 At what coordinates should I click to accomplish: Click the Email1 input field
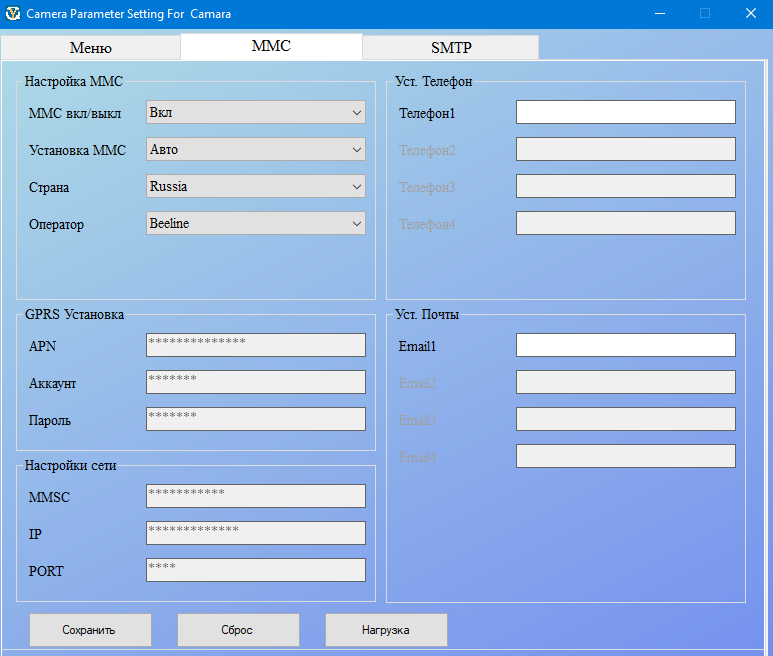(x=625, y=346)
